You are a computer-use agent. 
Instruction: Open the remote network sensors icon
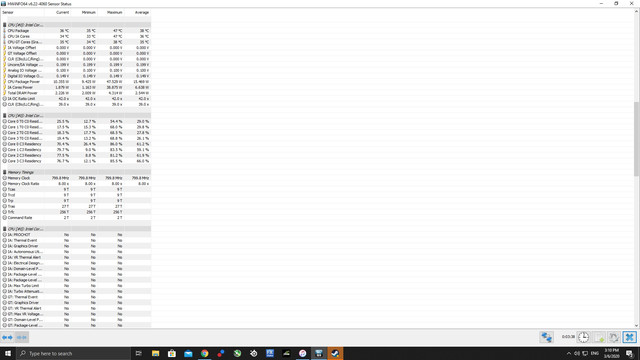547,337
